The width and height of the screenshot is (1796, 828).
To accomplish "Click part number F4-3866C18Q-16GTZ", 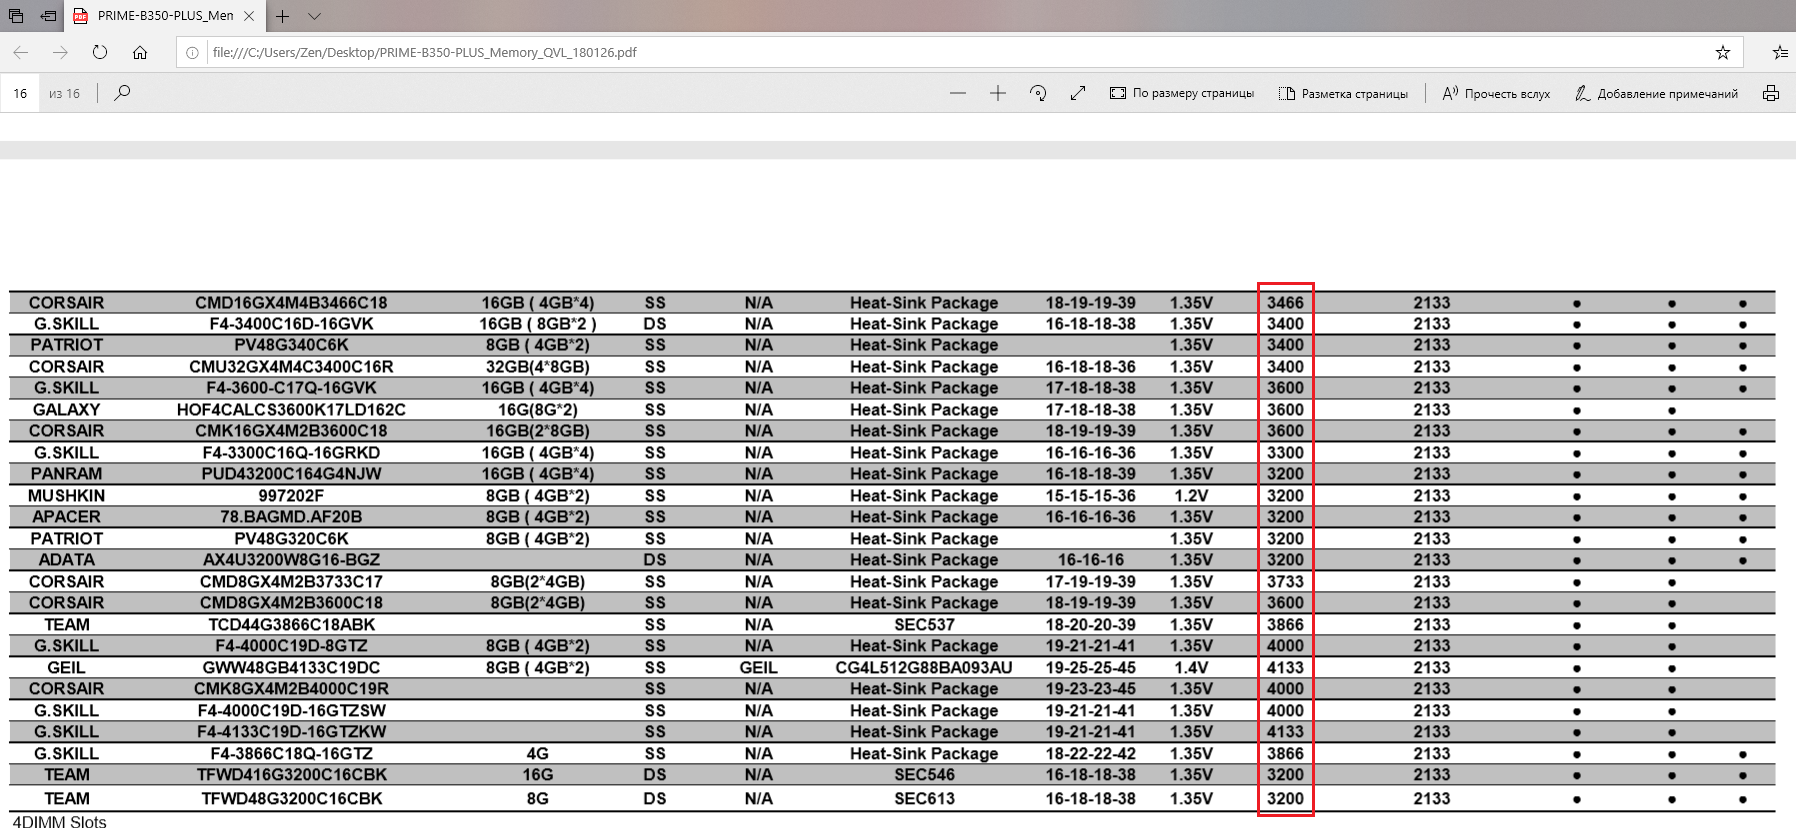I will click(x=291, y=754).
